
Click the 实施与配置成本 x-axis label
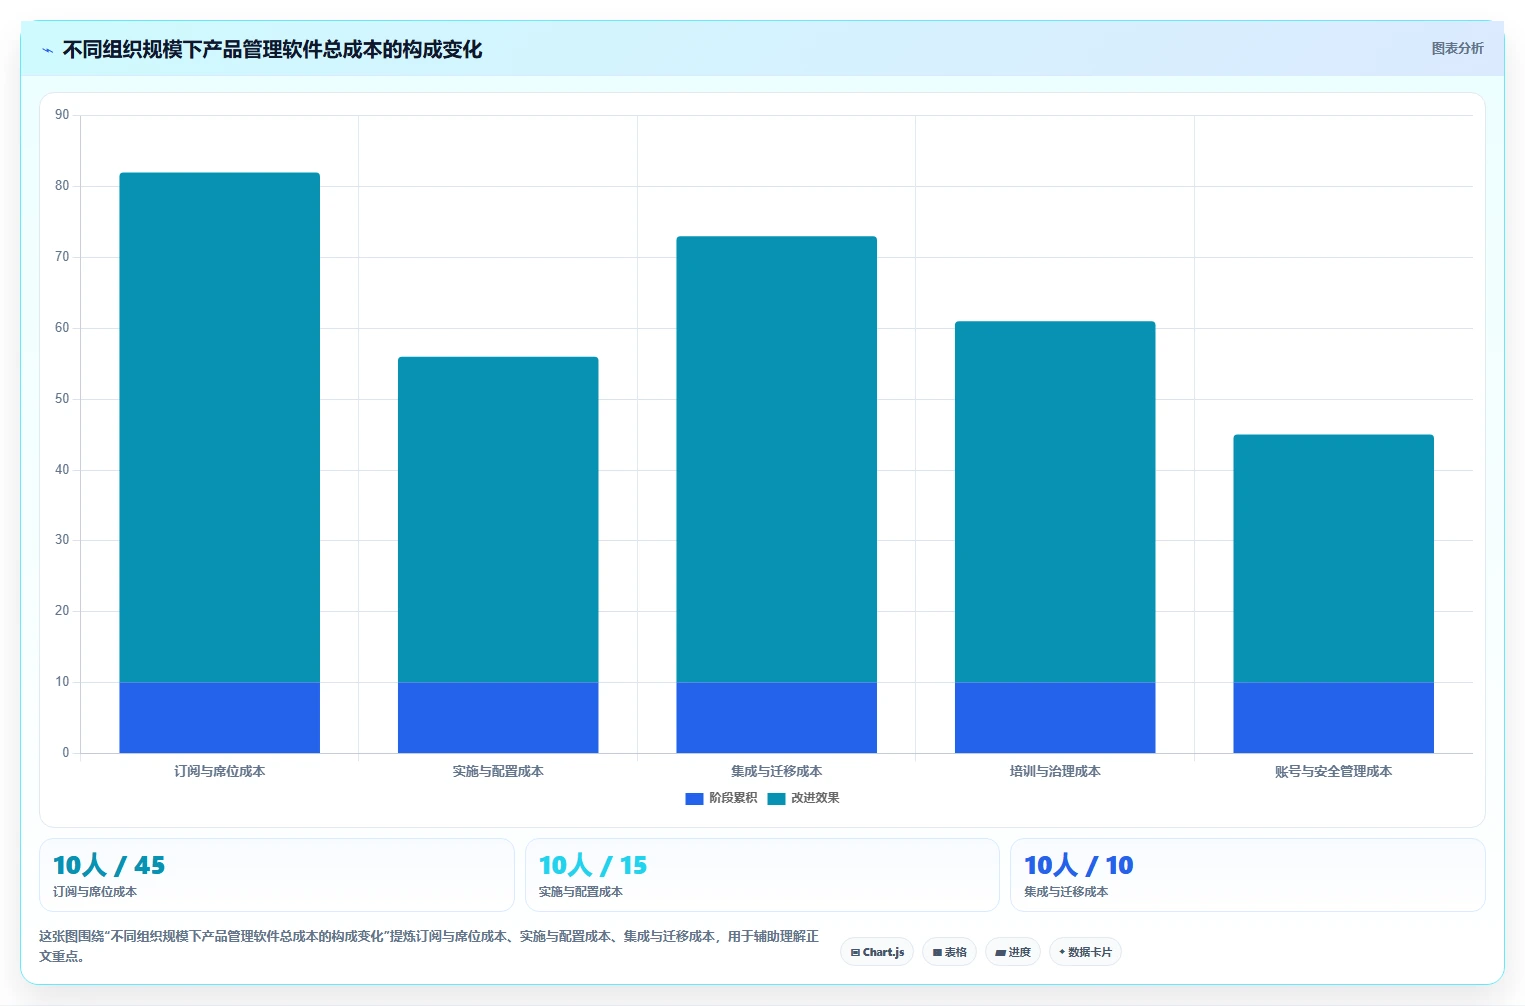[498, 771]
